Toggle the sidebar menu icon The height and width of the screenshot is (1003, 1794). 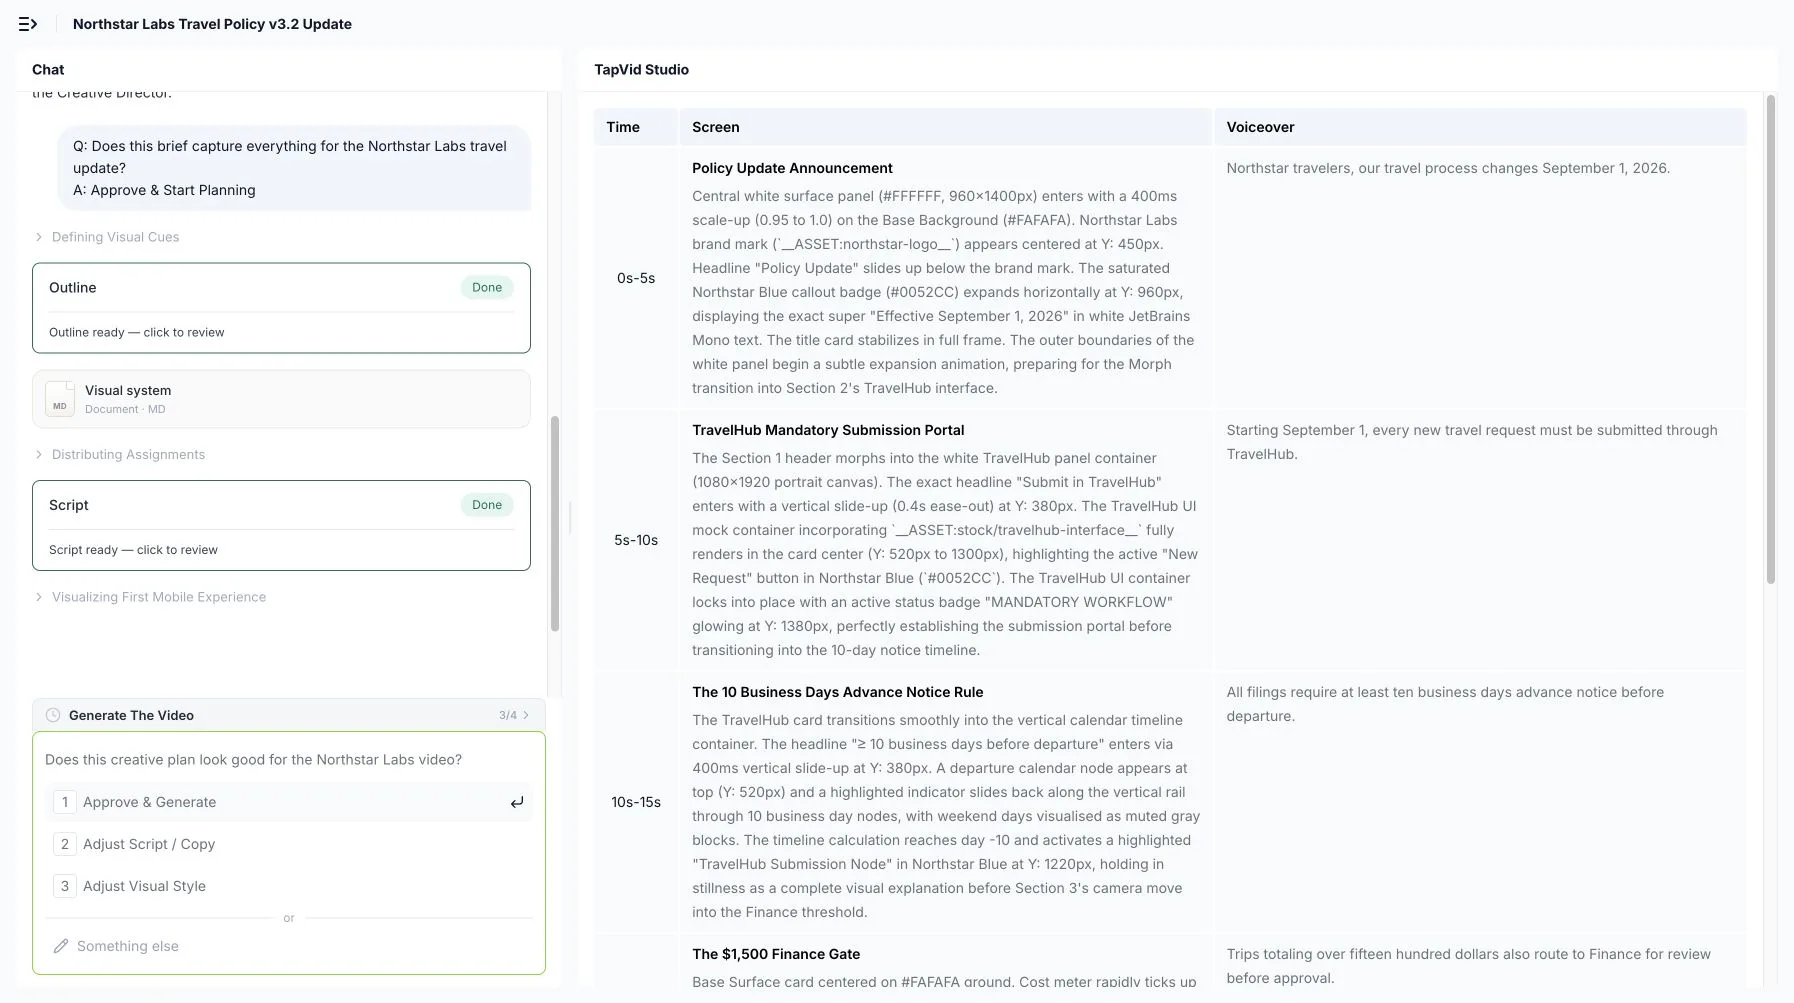click(x=28, y=24)
